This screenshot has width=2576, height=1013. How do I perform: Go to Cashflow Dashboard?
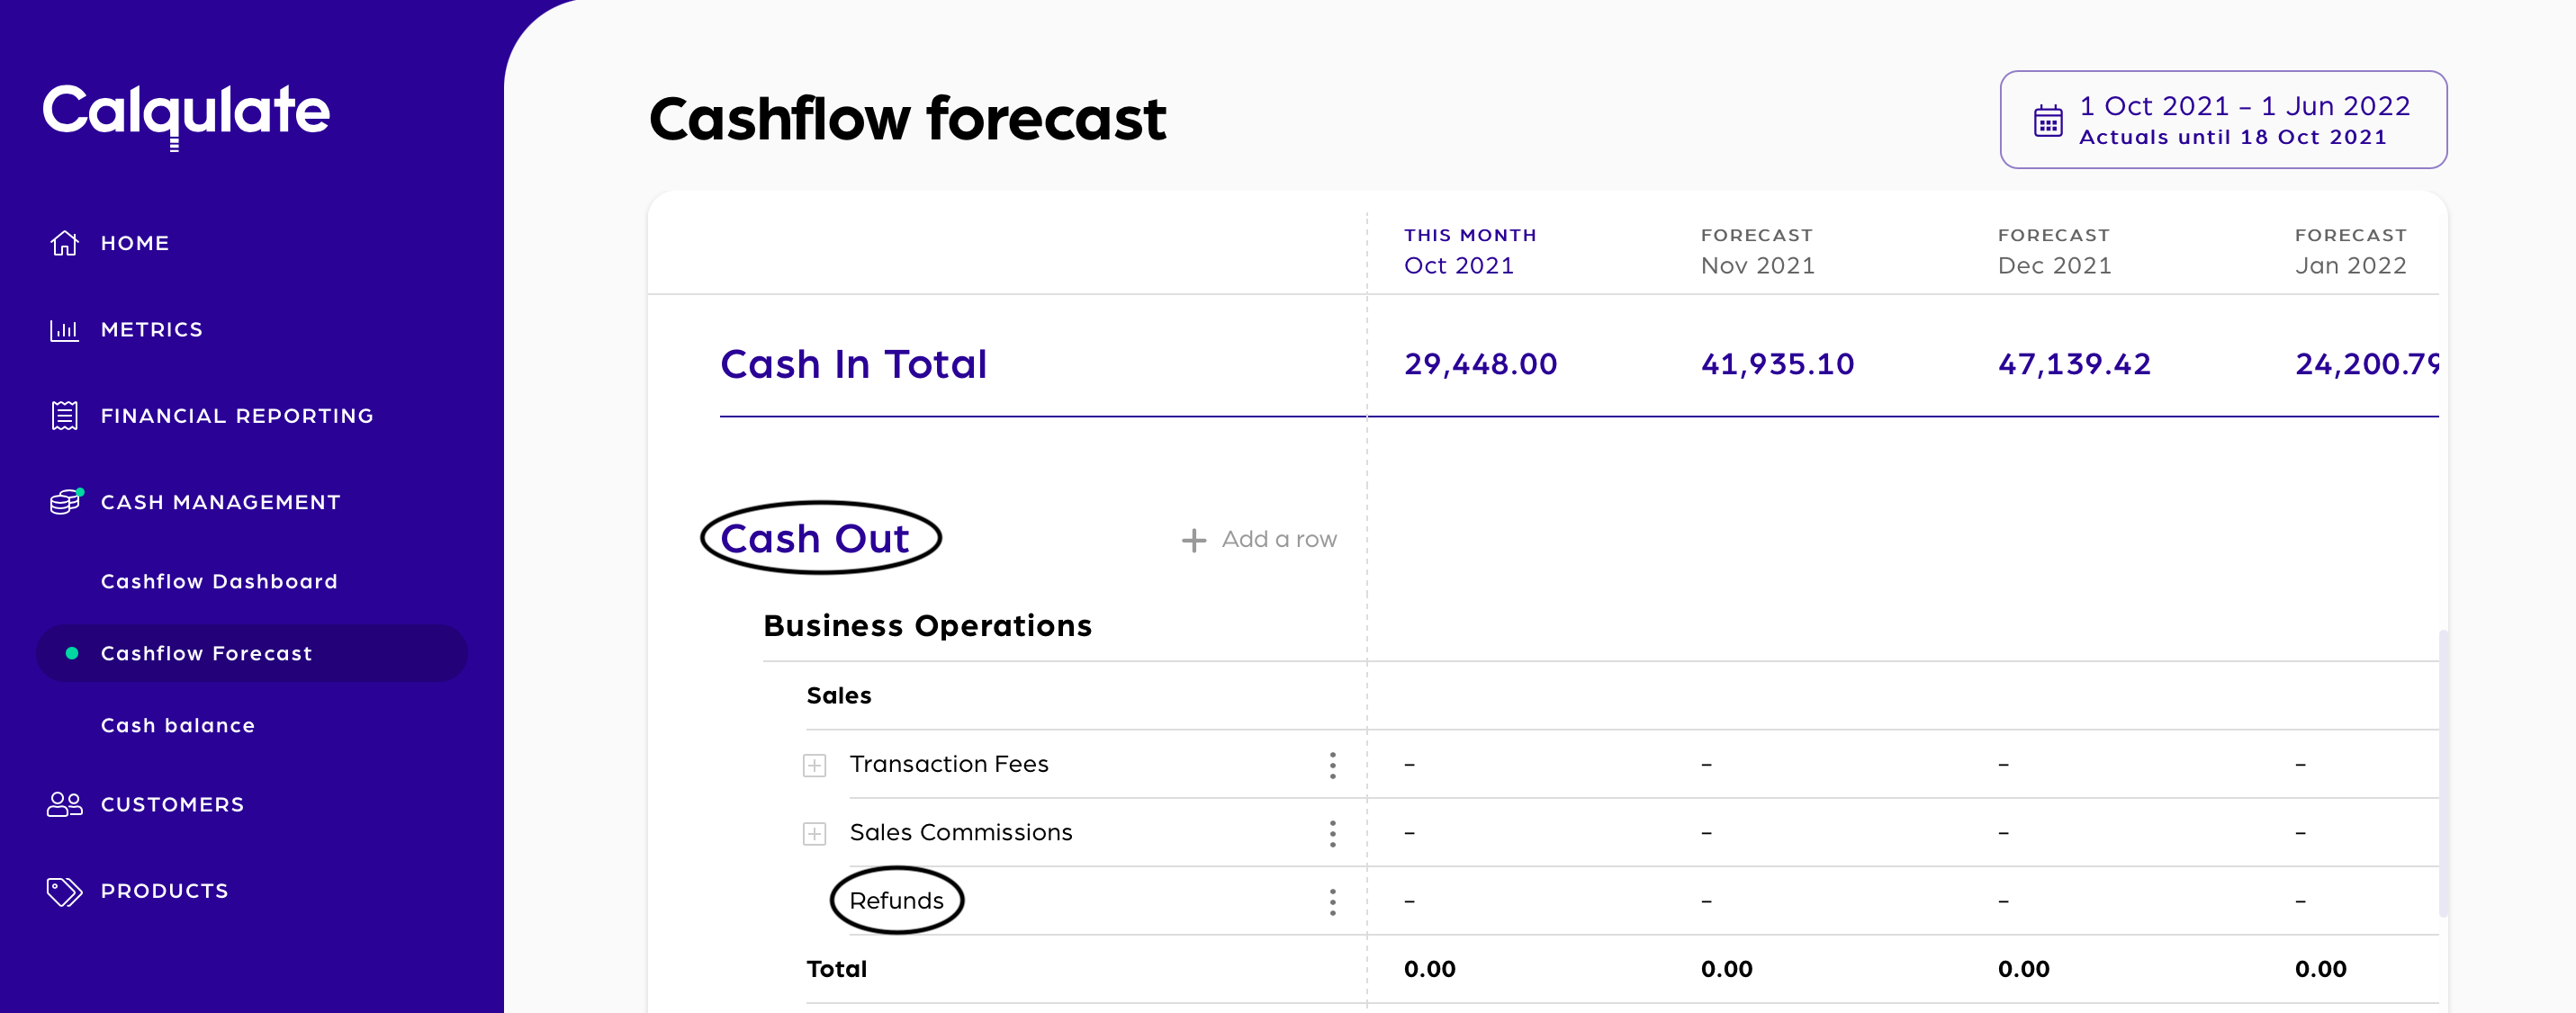[219, 582]
